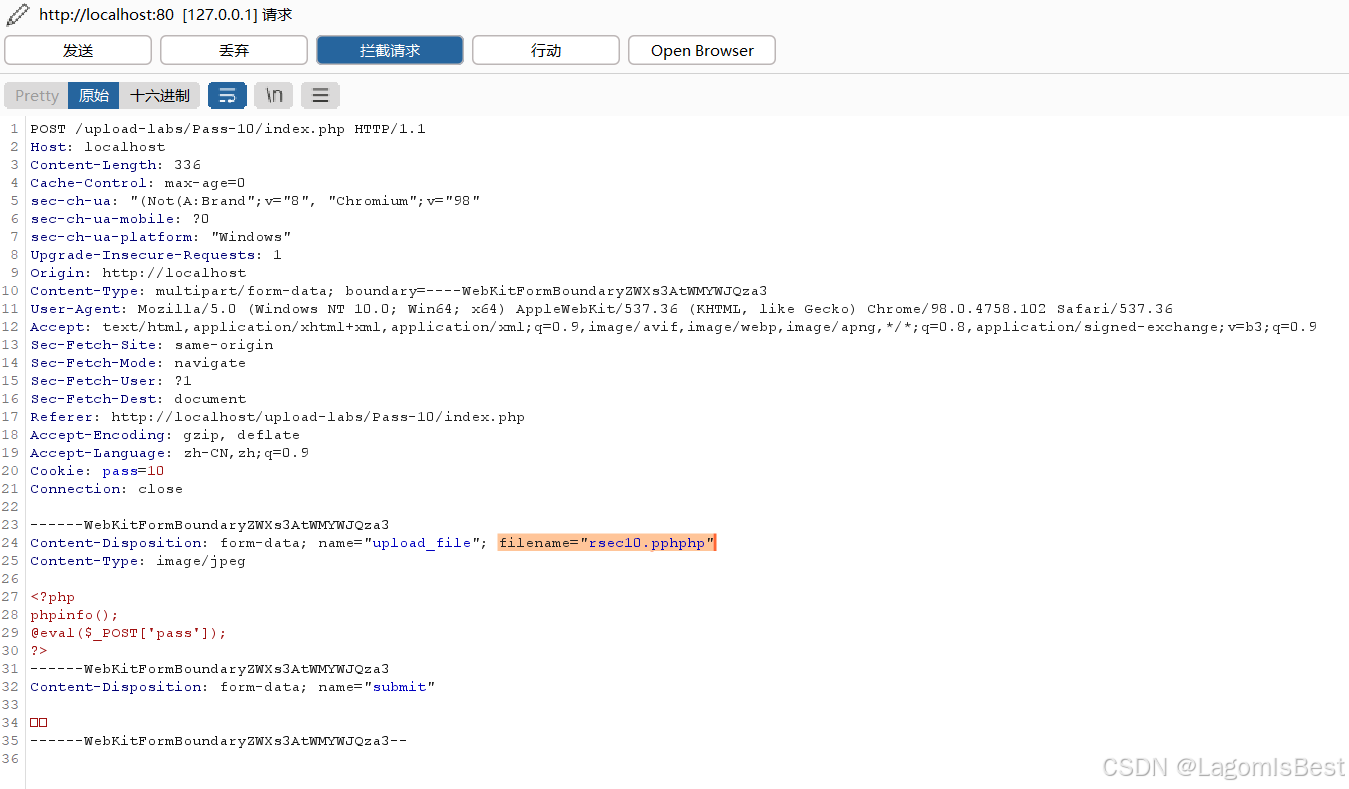The width and height of the screenshot is (1349, 789).
Task: Click the Sec-Fetch-Dest: document line
Action: pos(138,399)
